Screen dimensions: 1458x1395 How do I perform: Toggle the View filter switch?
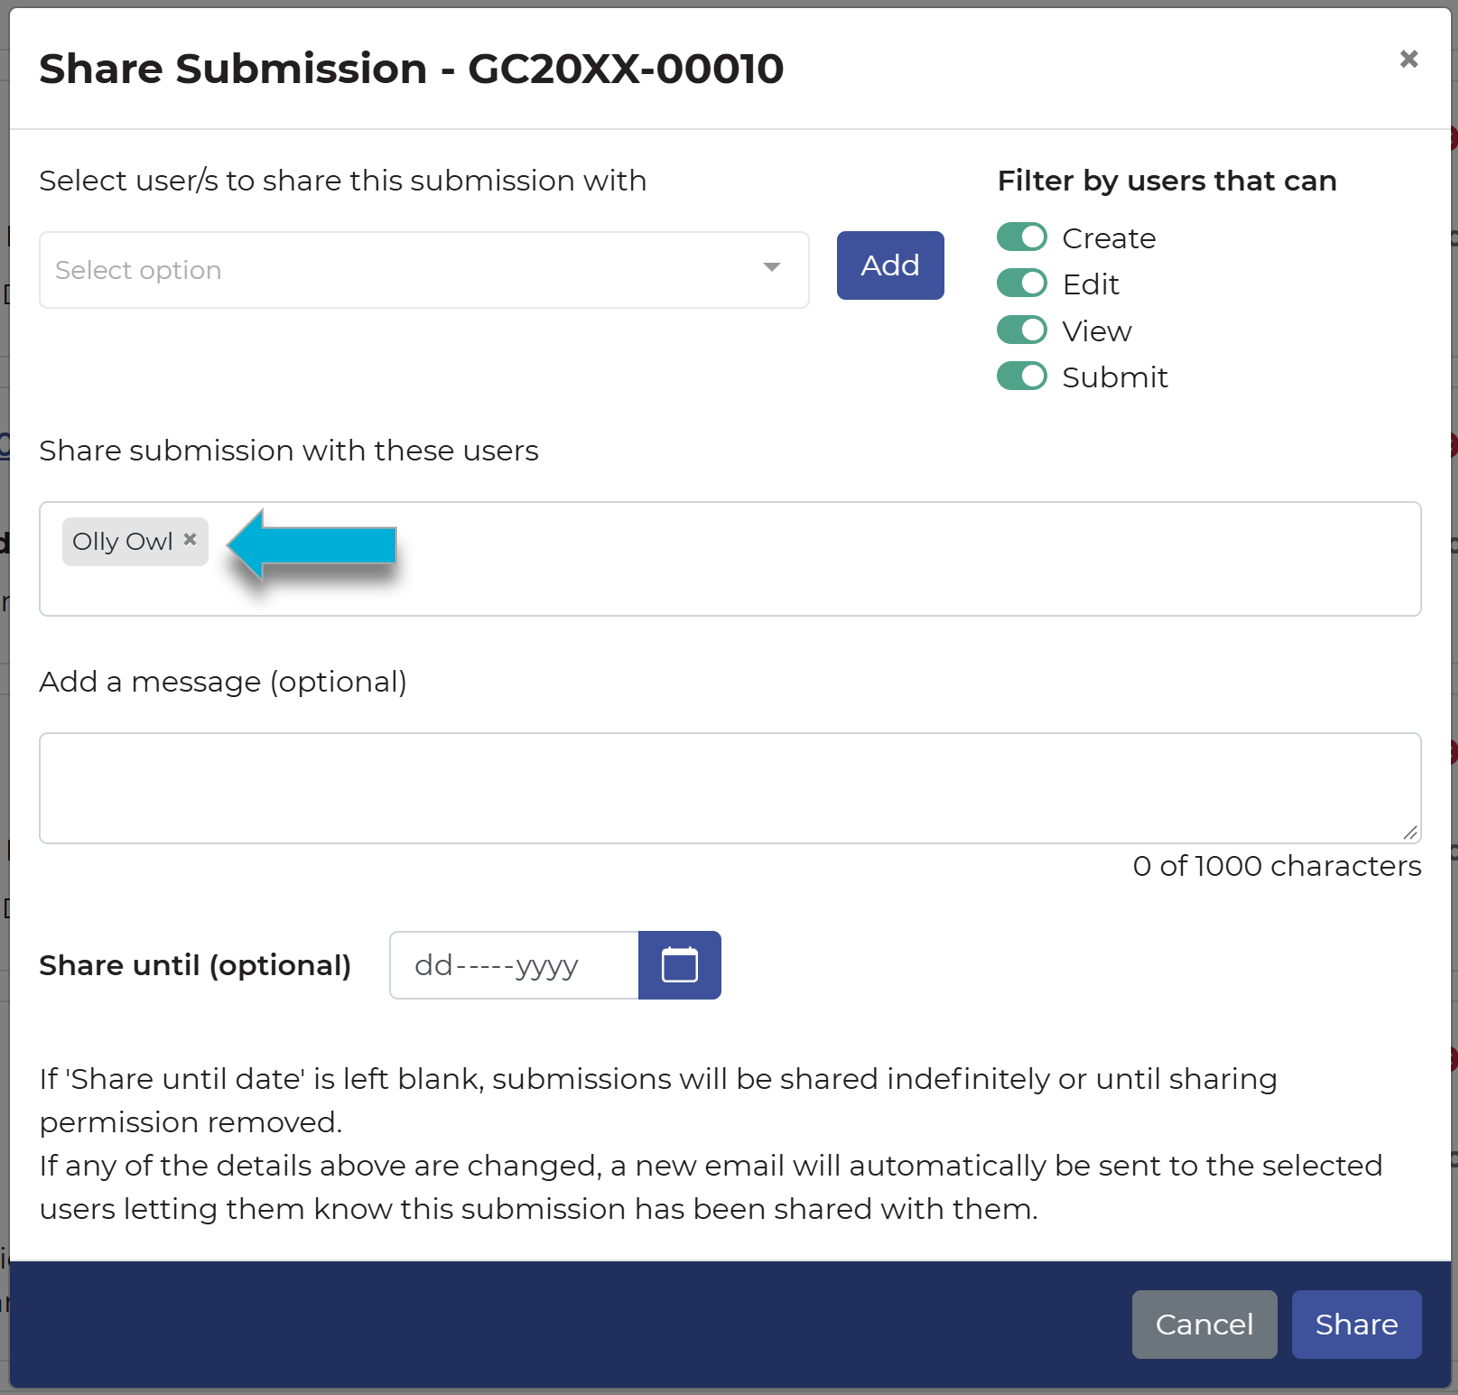1022,330
